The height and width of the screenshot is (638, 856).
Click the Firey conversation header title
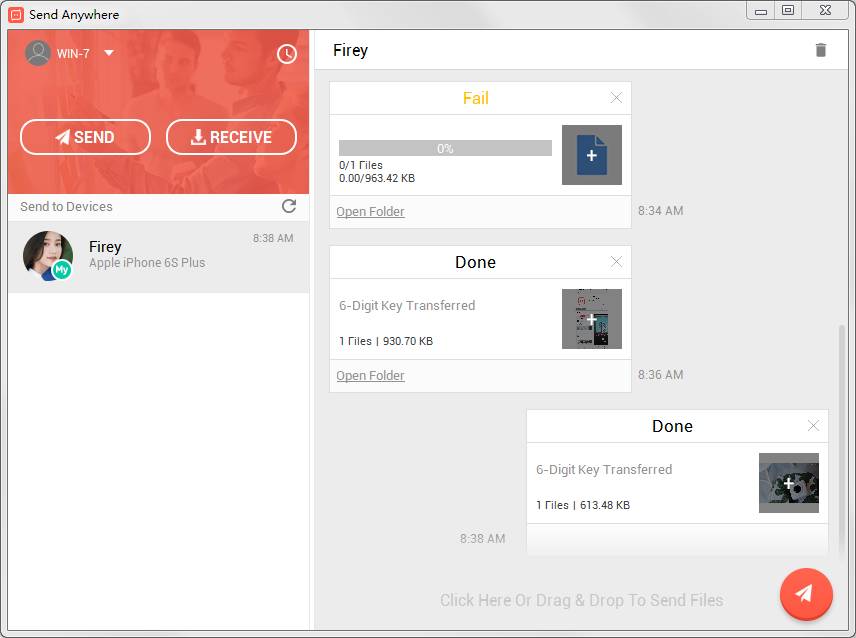pyautogui.click(x=350, y=50)
